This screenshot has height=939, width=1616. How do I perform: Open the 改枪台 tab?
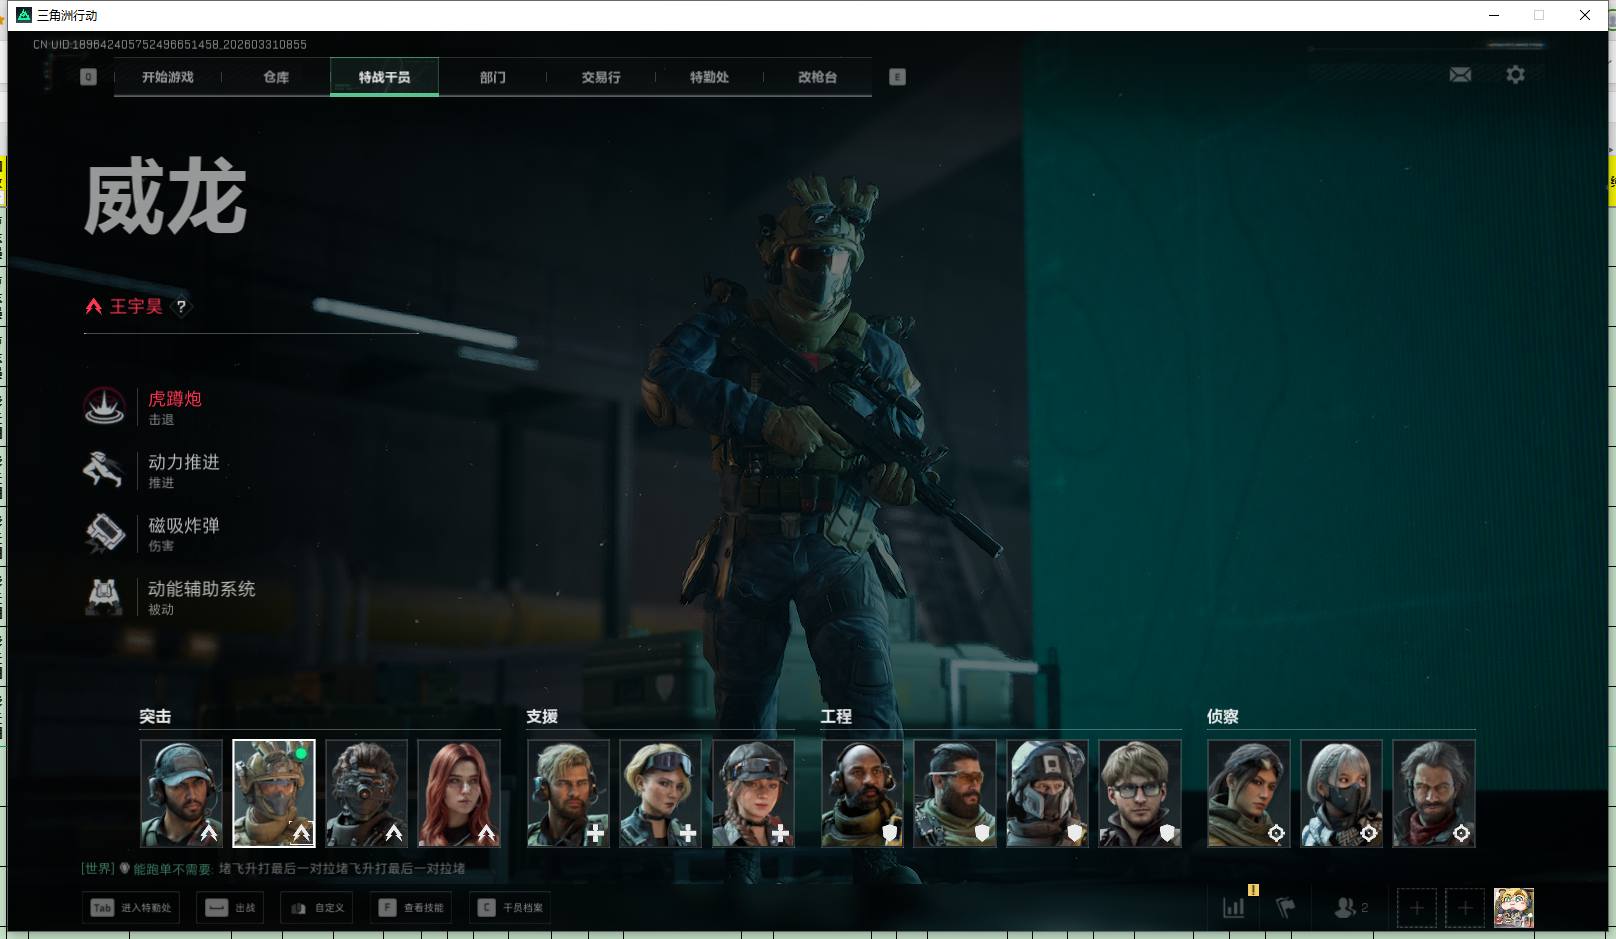(x=817, y=77)
